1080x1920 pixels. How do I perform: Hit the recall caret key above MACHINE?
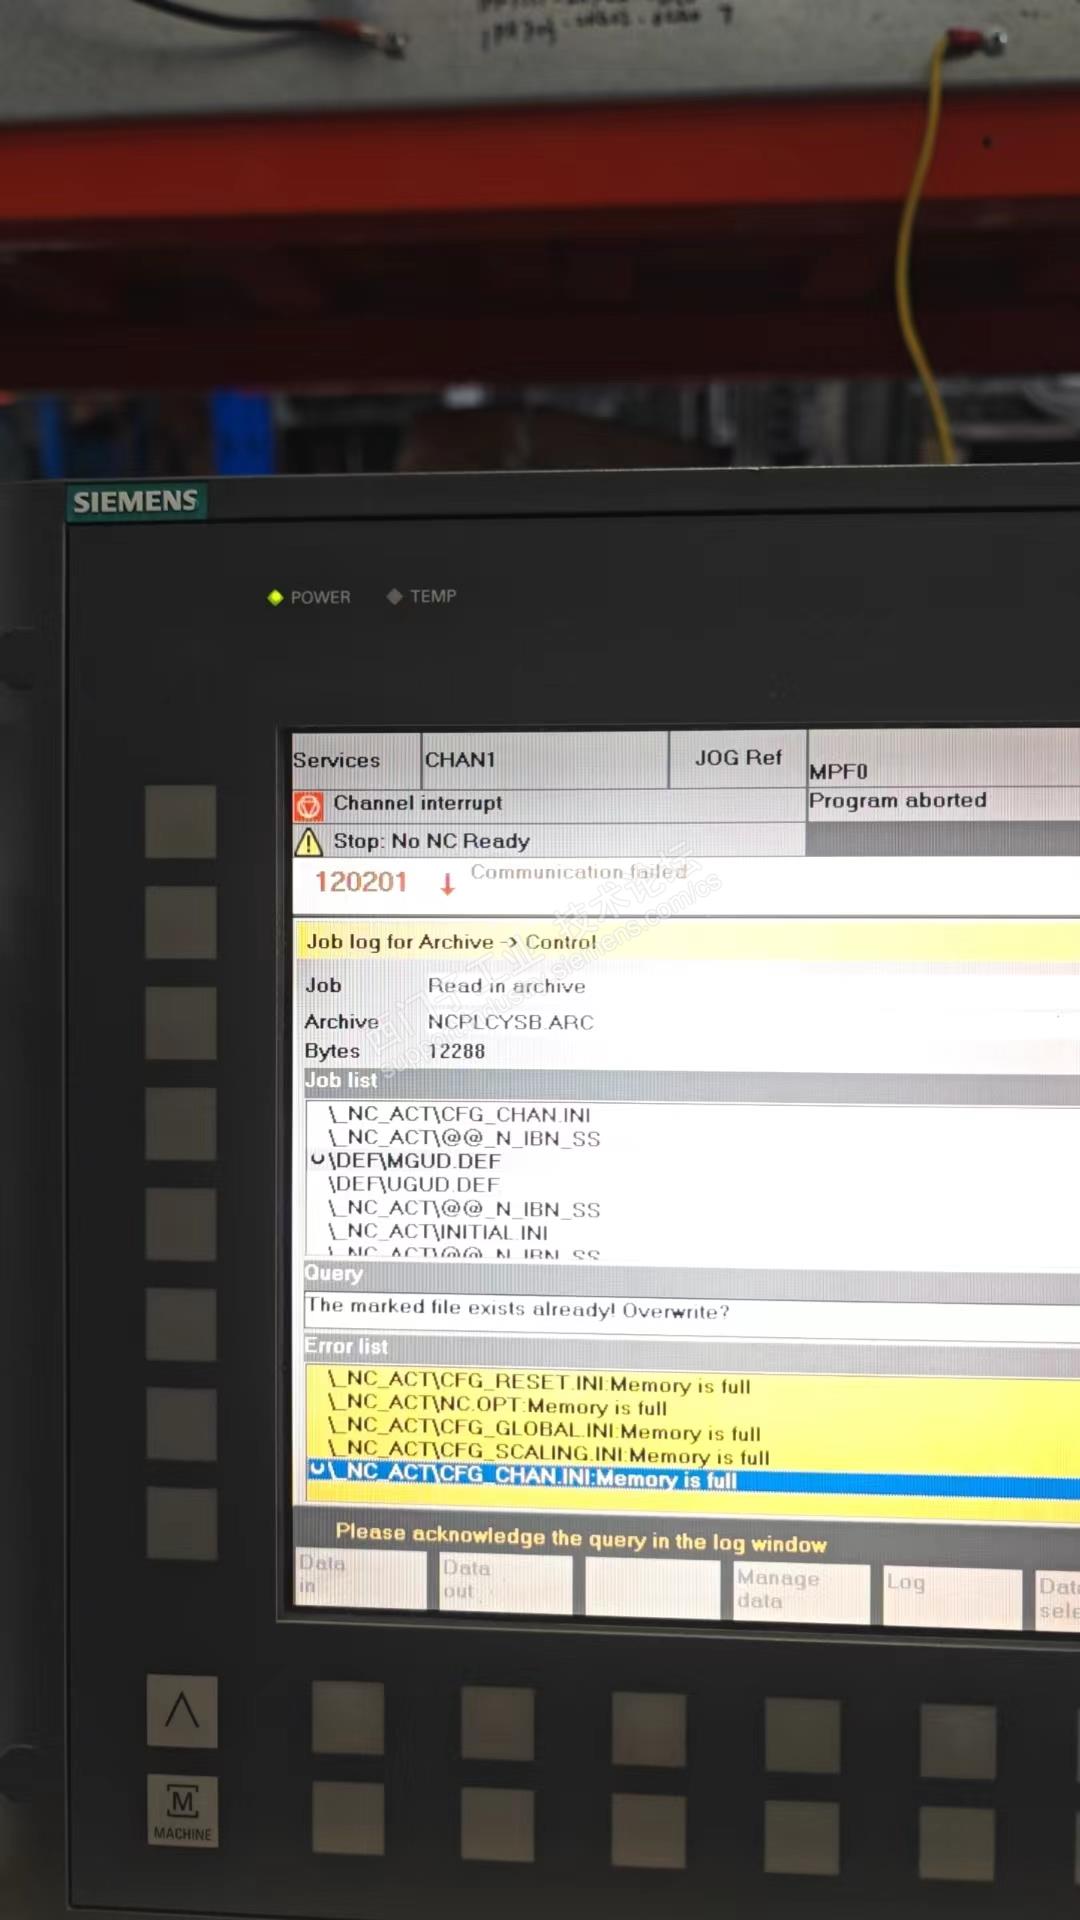[182, 1711]
